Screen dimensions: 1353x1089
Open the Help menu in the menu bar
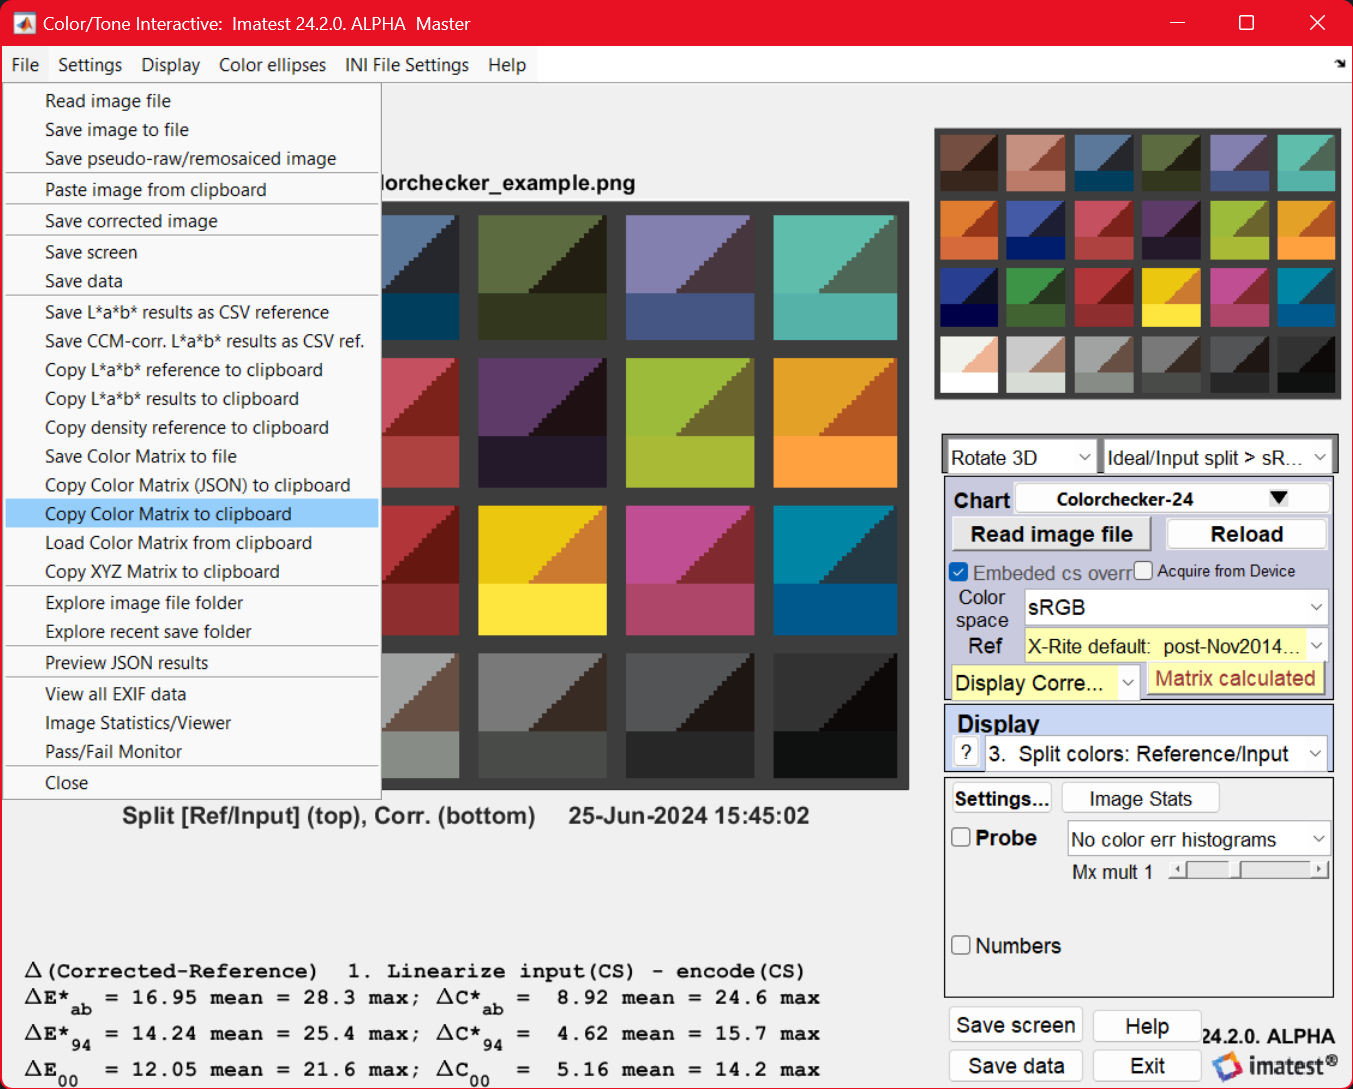pyautogui.click(x=507, y=65)
